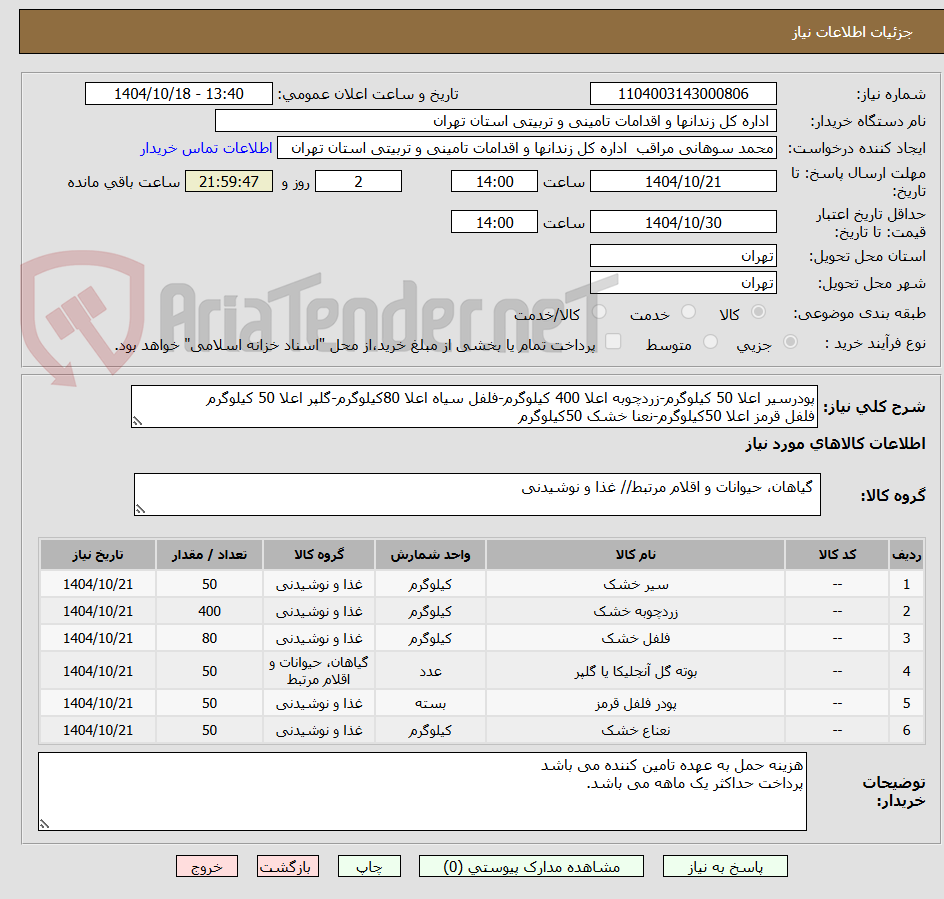The width and height of the screenshot is (944, 899).
Task: Click the نام کالا column header
Action: tap(635, 555)
